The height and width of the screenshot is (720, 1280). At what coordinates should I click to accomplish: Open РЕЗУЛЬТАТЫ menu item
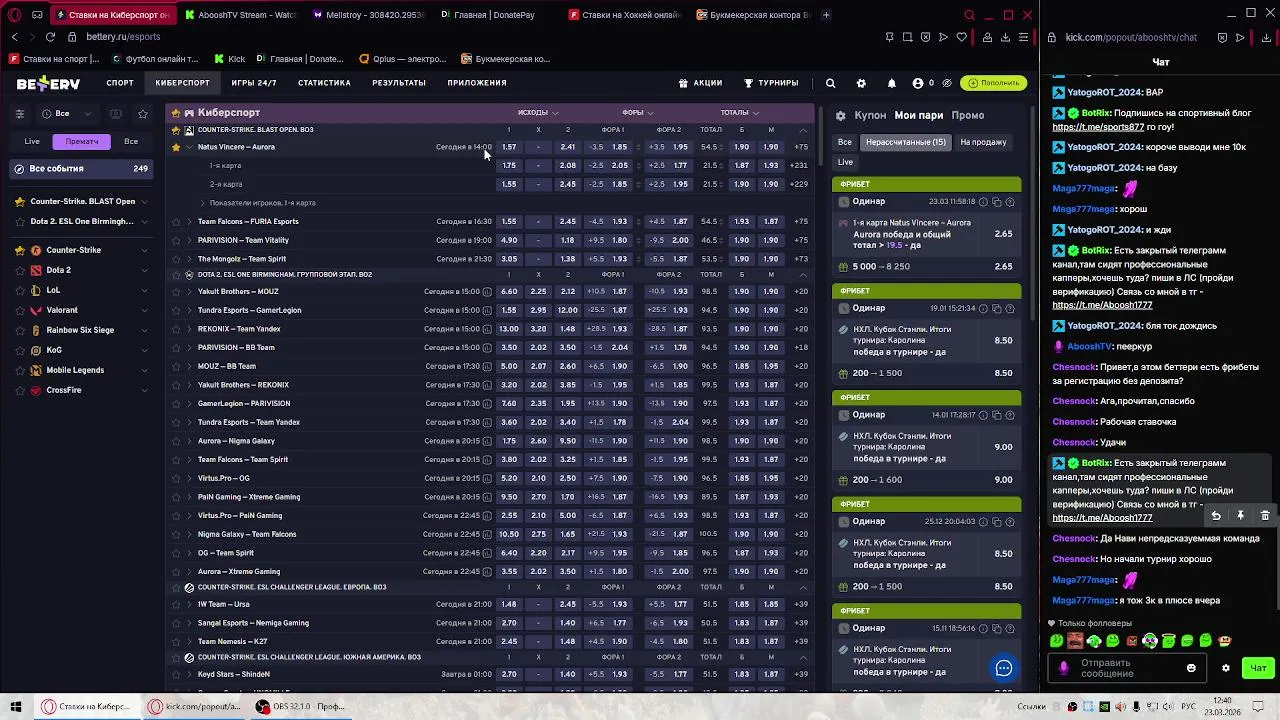tap(399, 83)
